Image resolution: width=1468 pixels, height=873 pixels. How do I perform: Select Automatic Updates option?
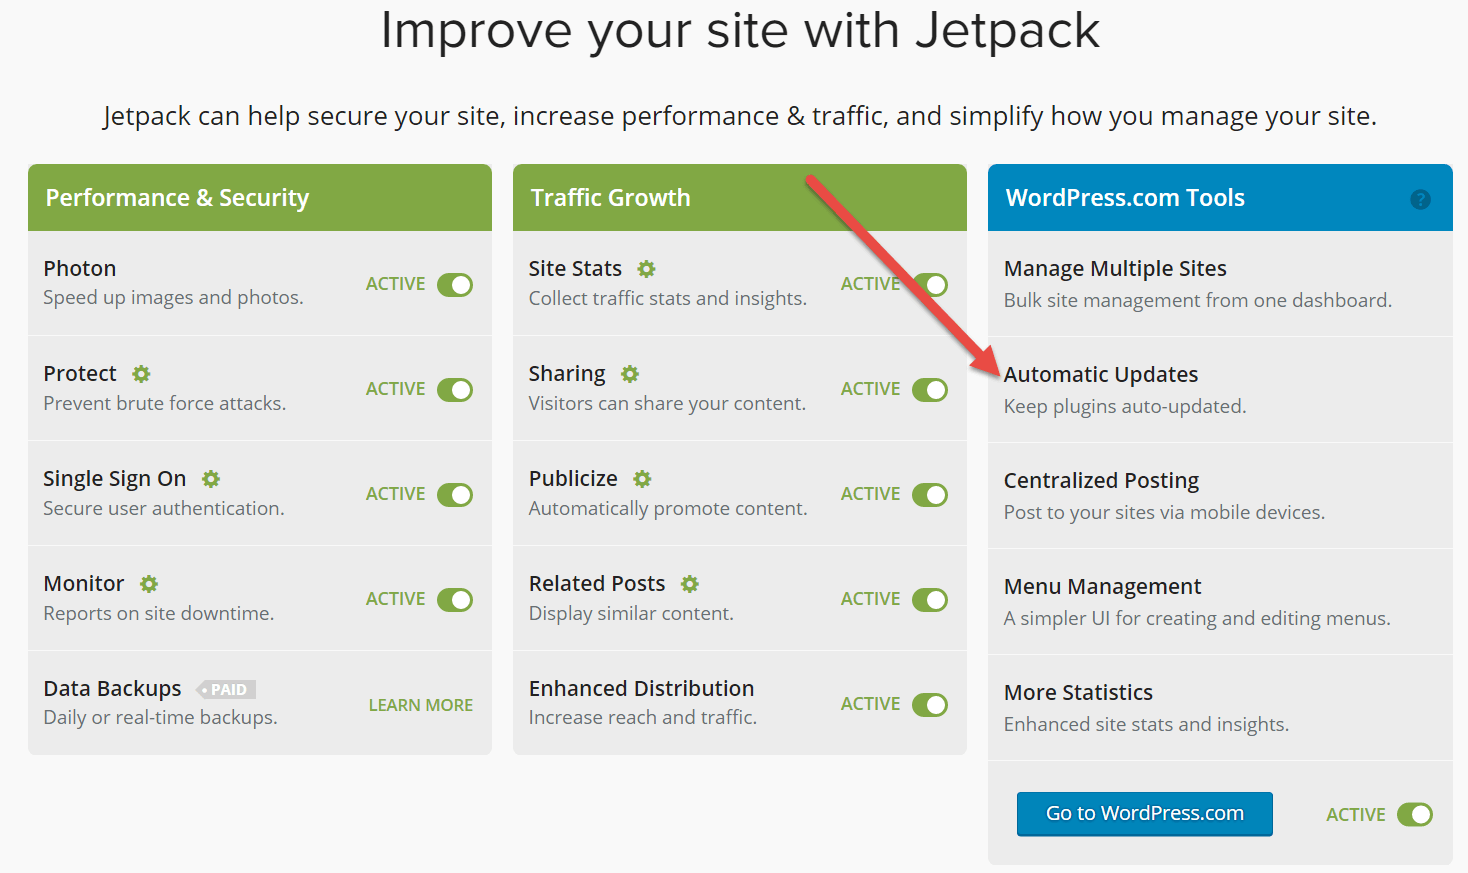click(x=1101, y=375)
